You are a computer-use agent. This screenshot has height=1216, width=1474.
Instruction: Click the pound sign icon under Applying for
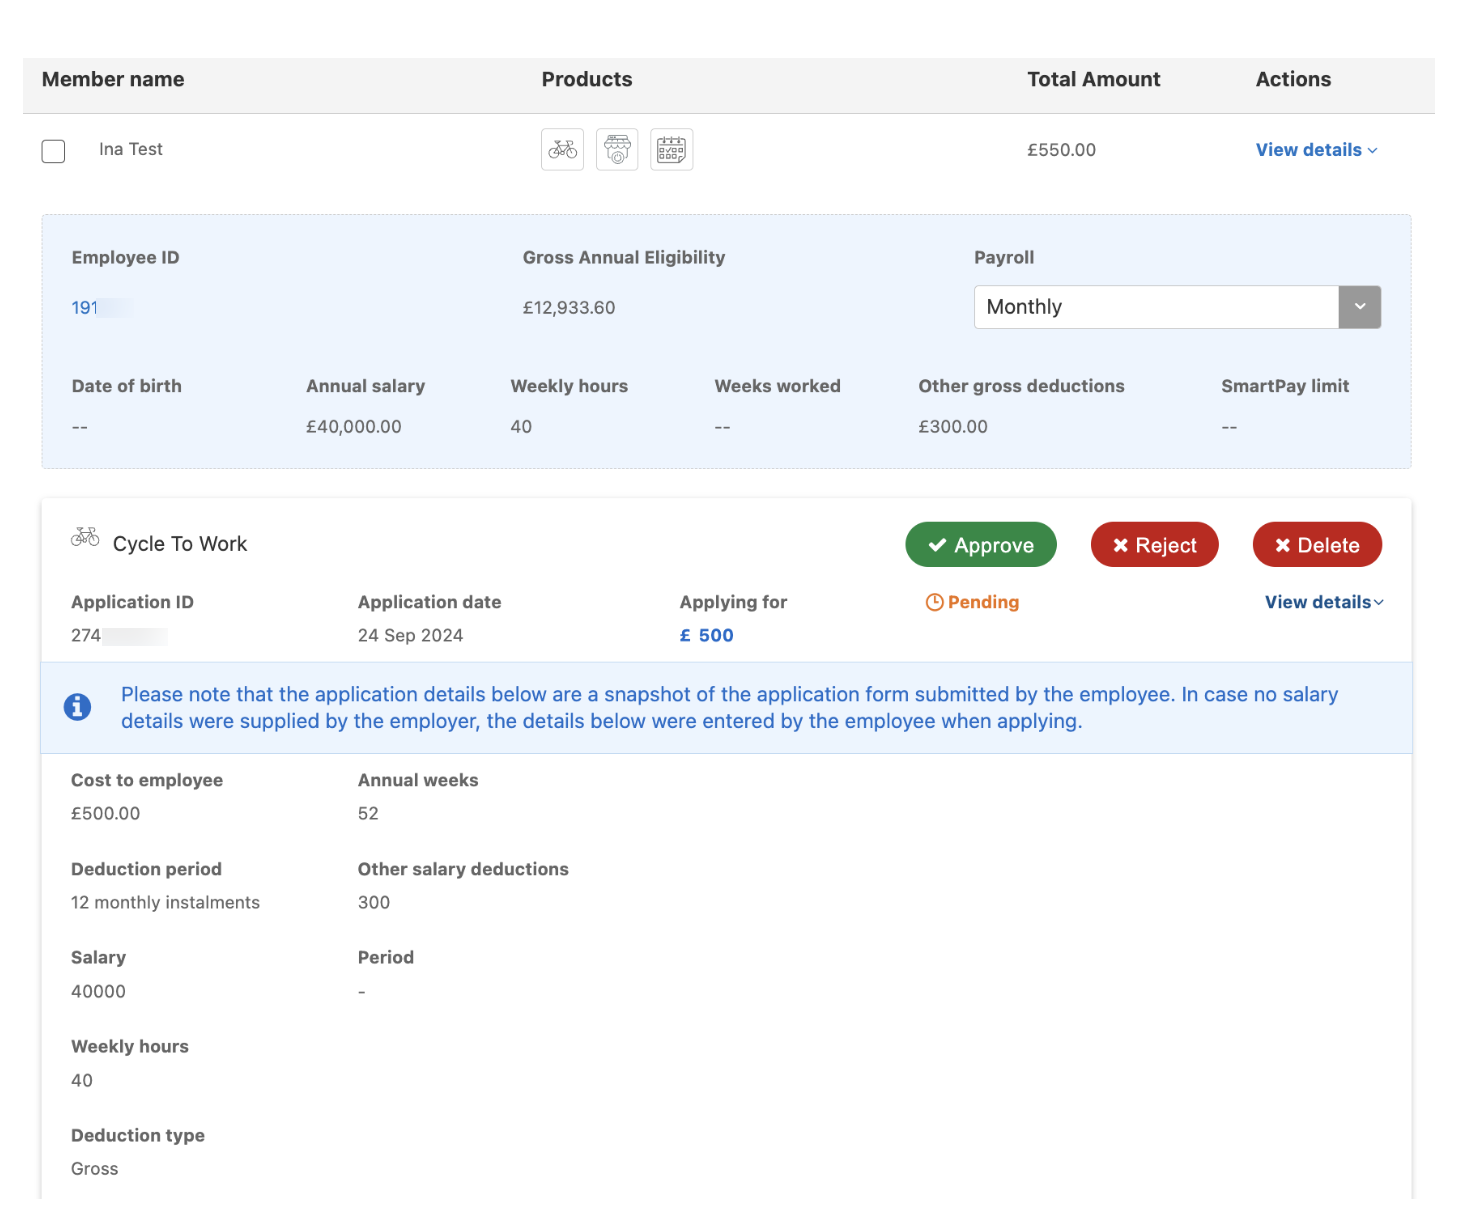tap(685, 636)
